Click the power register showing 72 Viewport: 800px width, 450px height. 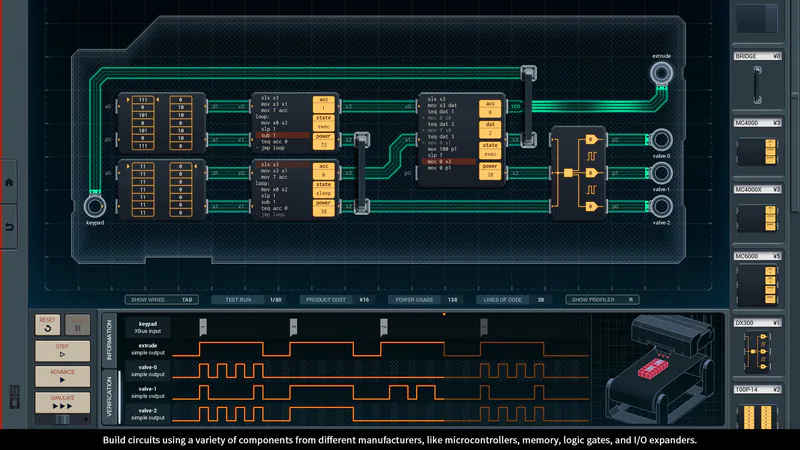click(x=323, y=141)
